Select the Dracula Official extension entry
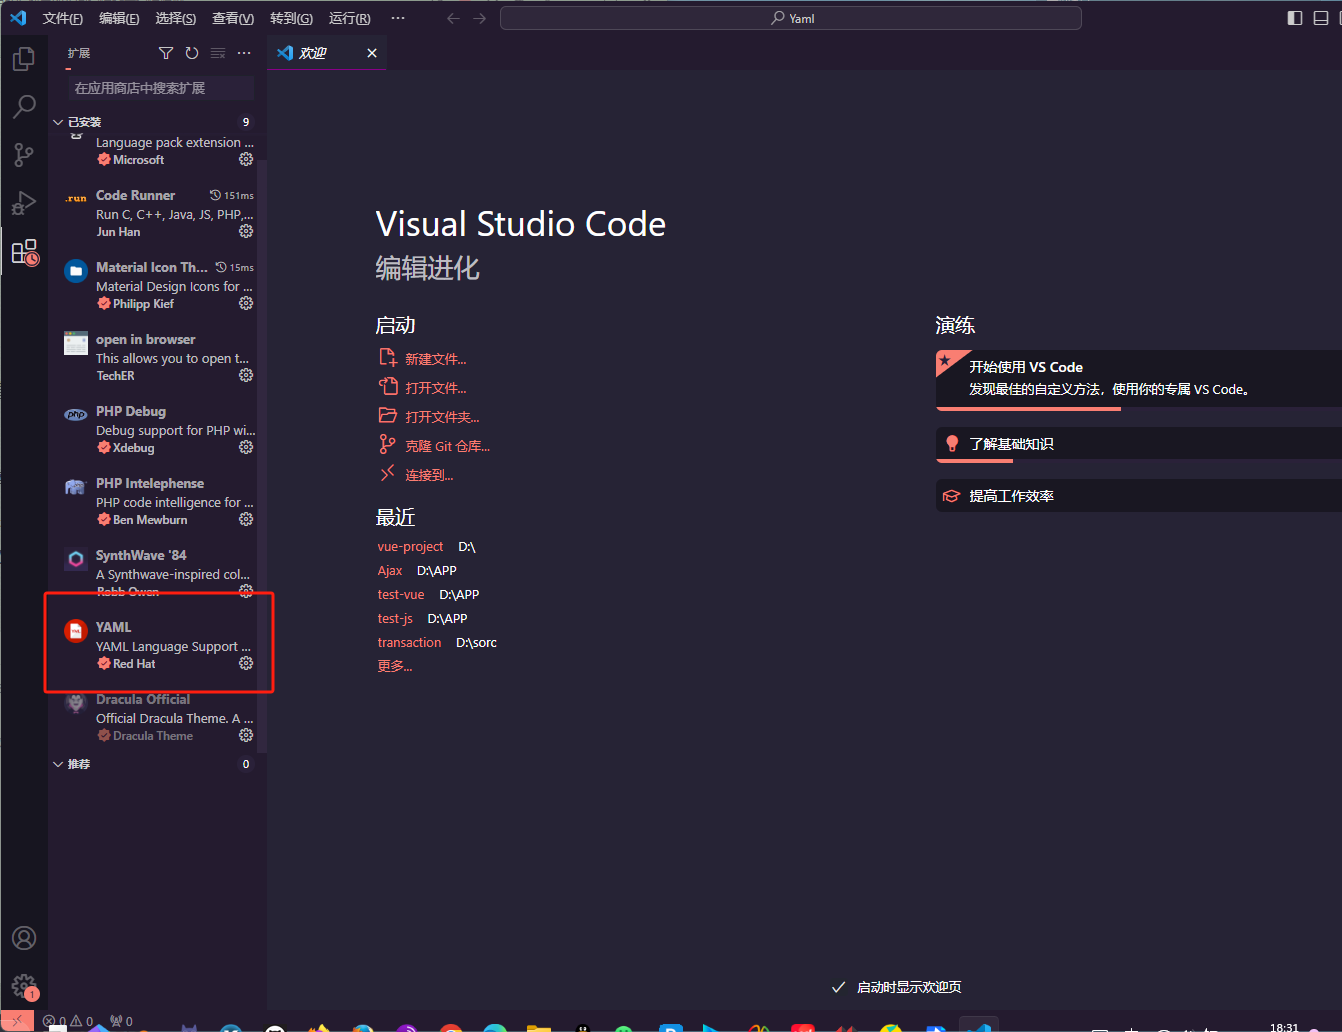The width and height of the screenshot is (1342, 1032). [x=158, y=717]
